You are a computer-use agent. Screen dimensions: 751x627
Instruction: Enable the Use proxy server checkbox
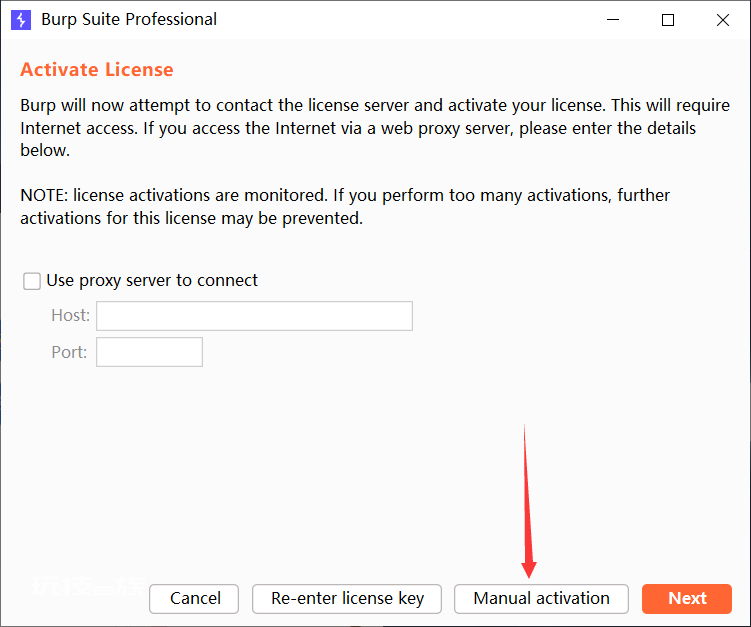point(32,281)
